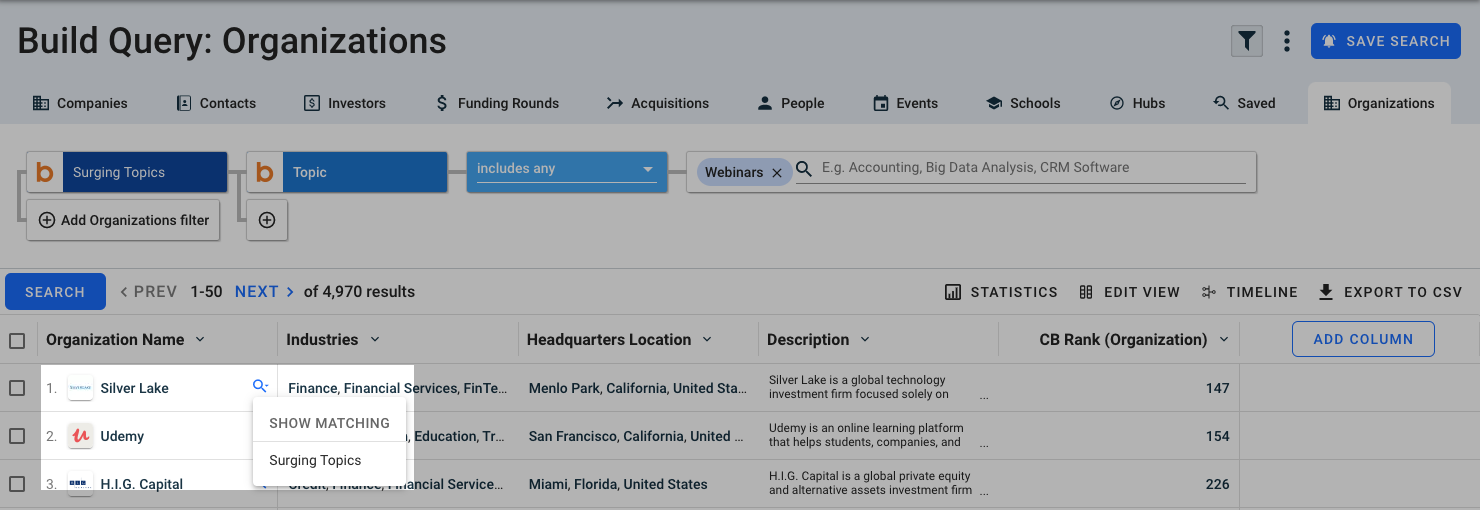Click CB Rank value 147

coord(1217,388)
